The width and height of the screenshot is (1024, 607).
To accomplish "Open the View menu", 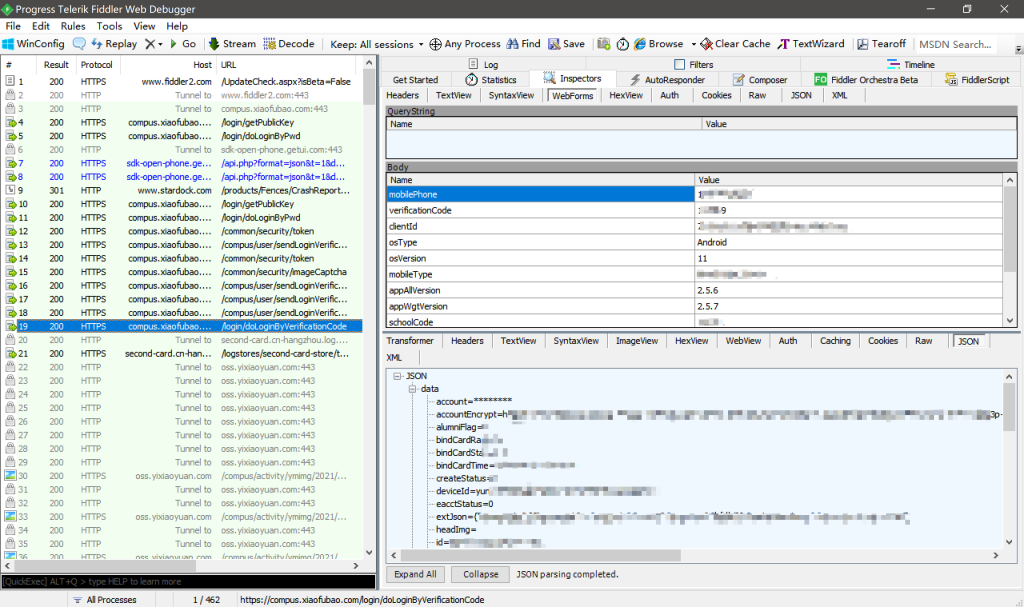I will tap(144, 26).
